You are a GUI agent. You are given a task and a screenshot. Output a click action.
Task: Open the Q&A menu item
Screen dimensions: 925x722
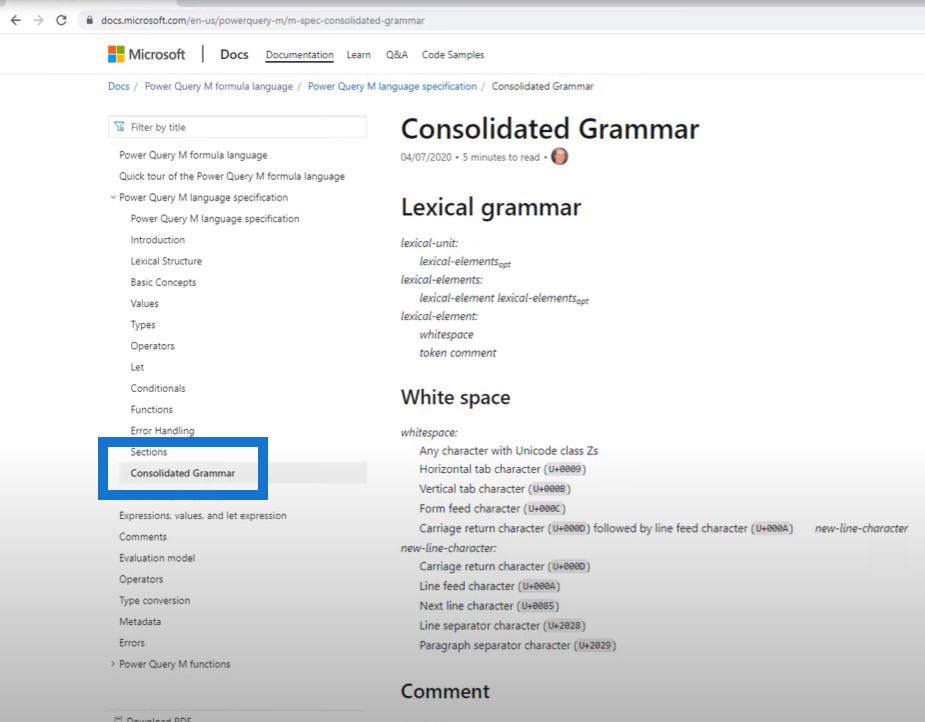pos(396,55)
